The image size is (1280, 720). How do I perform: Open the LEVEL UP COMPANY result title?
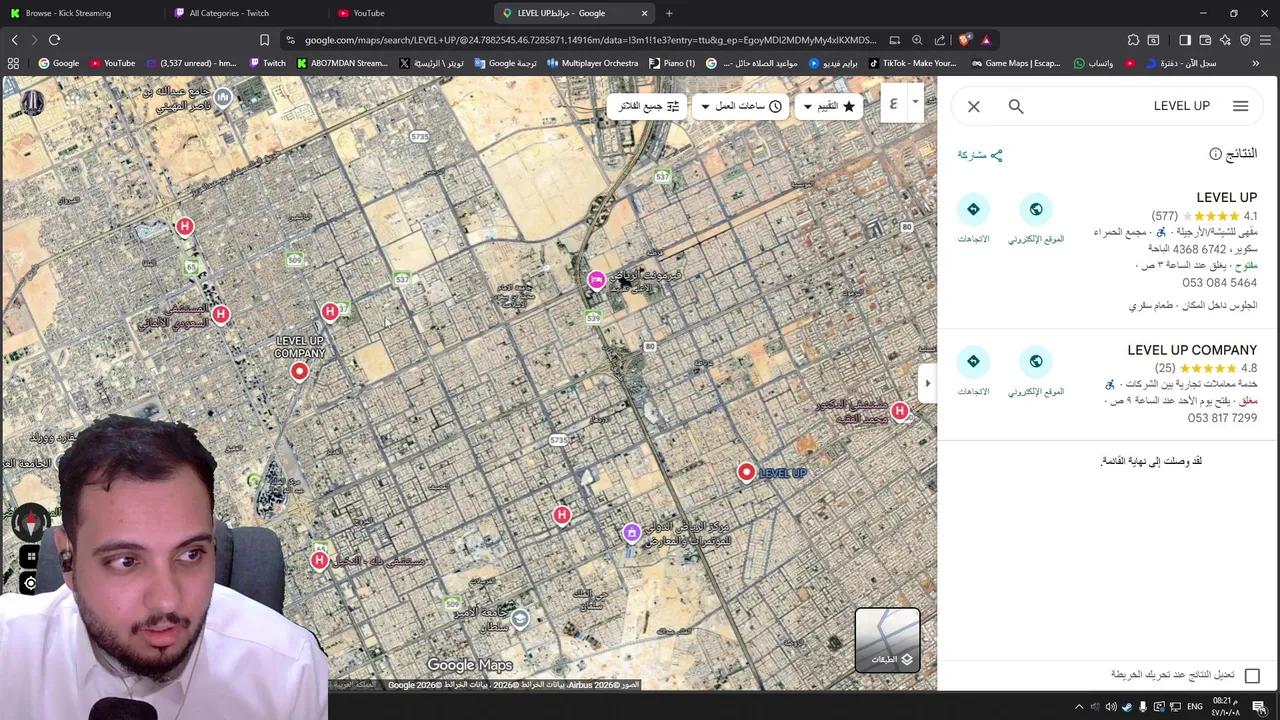point(1192,350)
